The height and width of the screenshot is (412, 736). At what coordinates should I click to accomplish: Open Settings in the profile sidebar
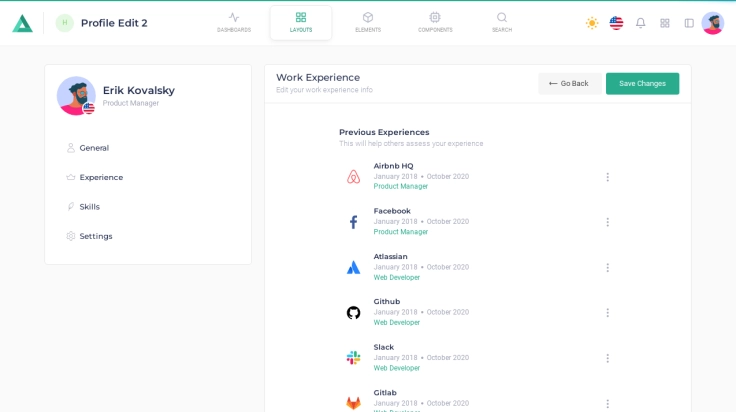pyautogui.click(x=95, y=236)
